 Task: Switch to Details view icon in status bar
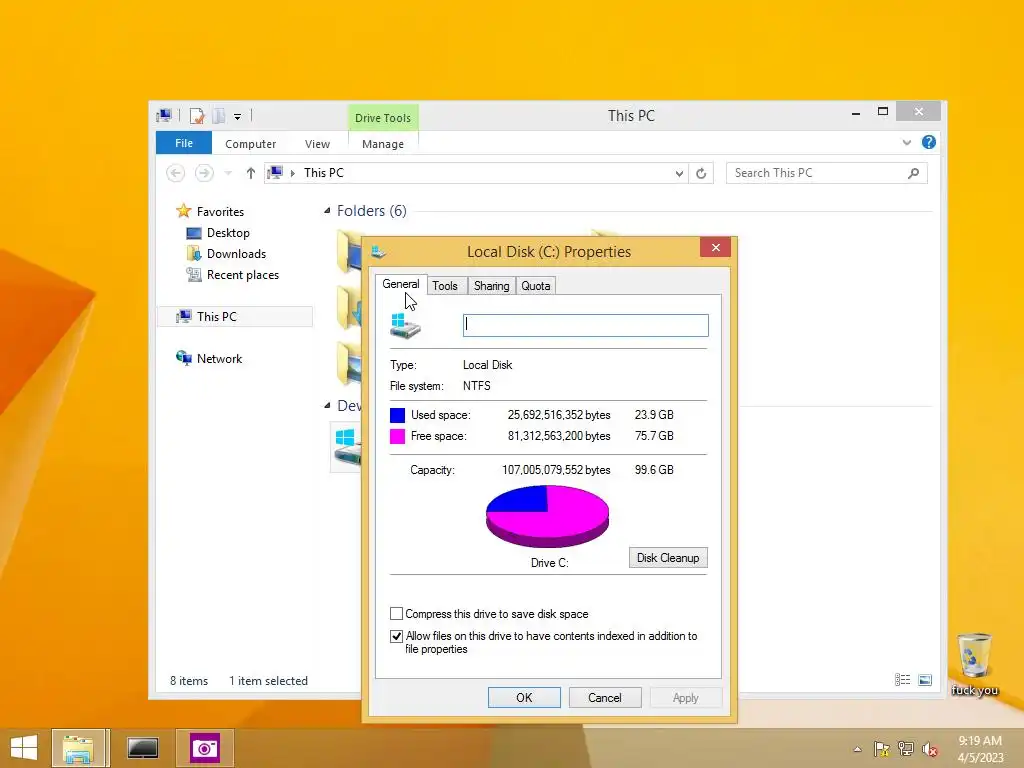tap(903, 680)
